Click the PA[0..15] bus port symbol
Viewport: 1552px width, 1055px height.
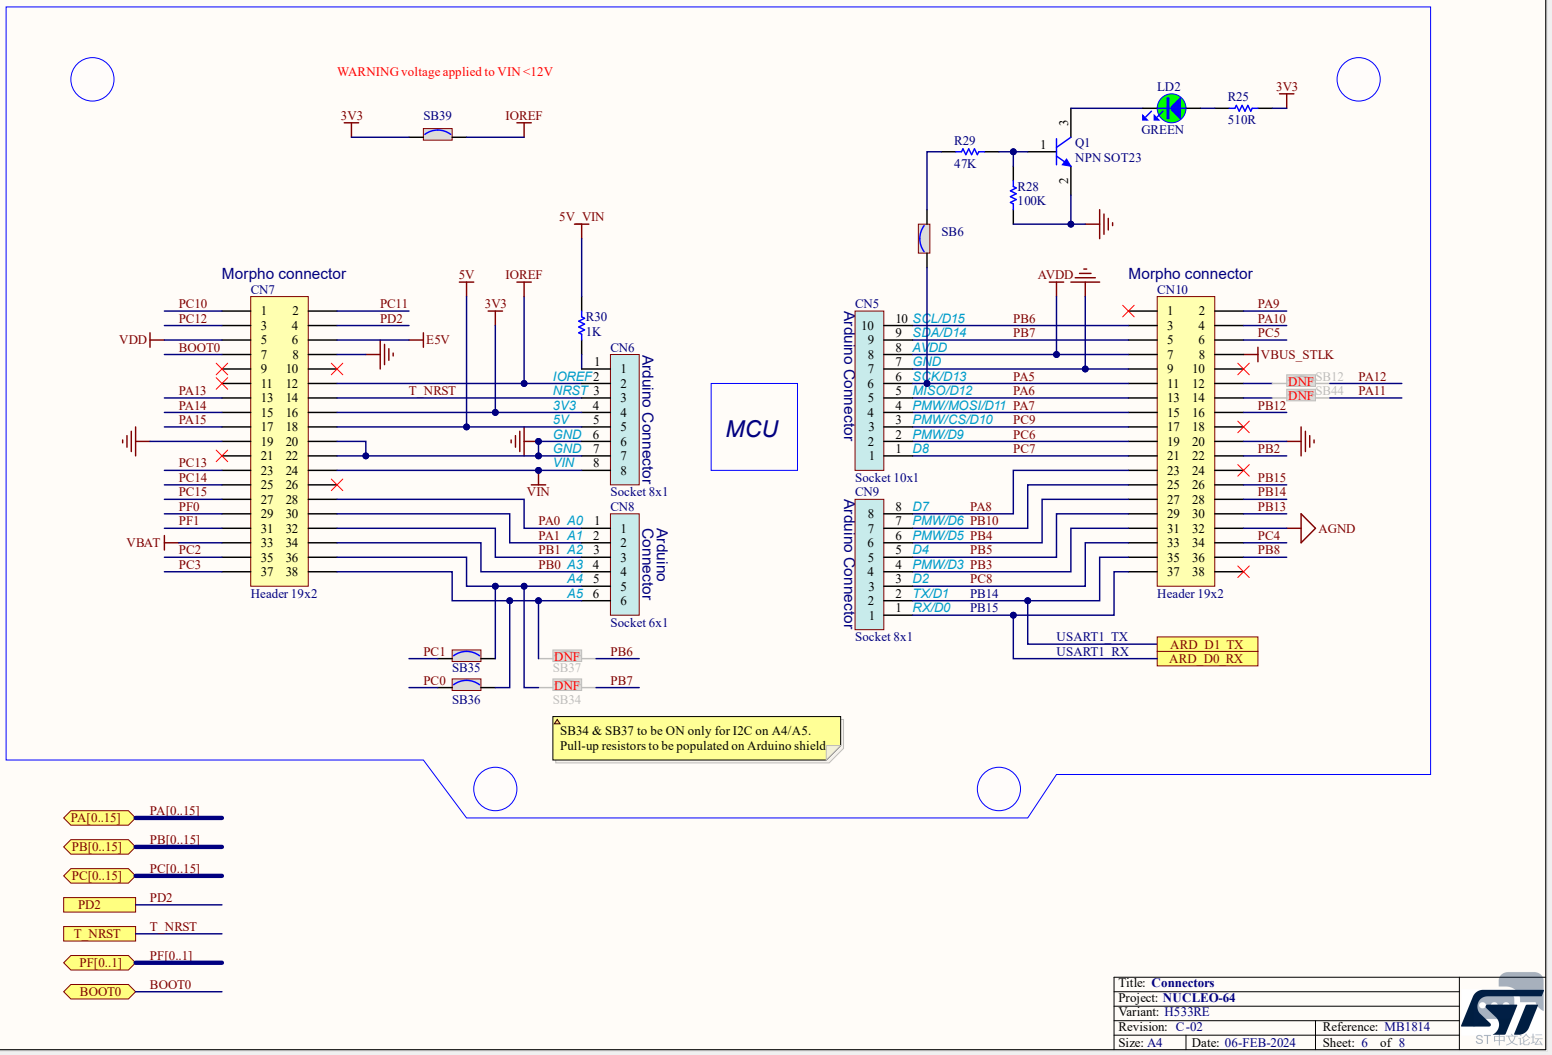[99, 818]
